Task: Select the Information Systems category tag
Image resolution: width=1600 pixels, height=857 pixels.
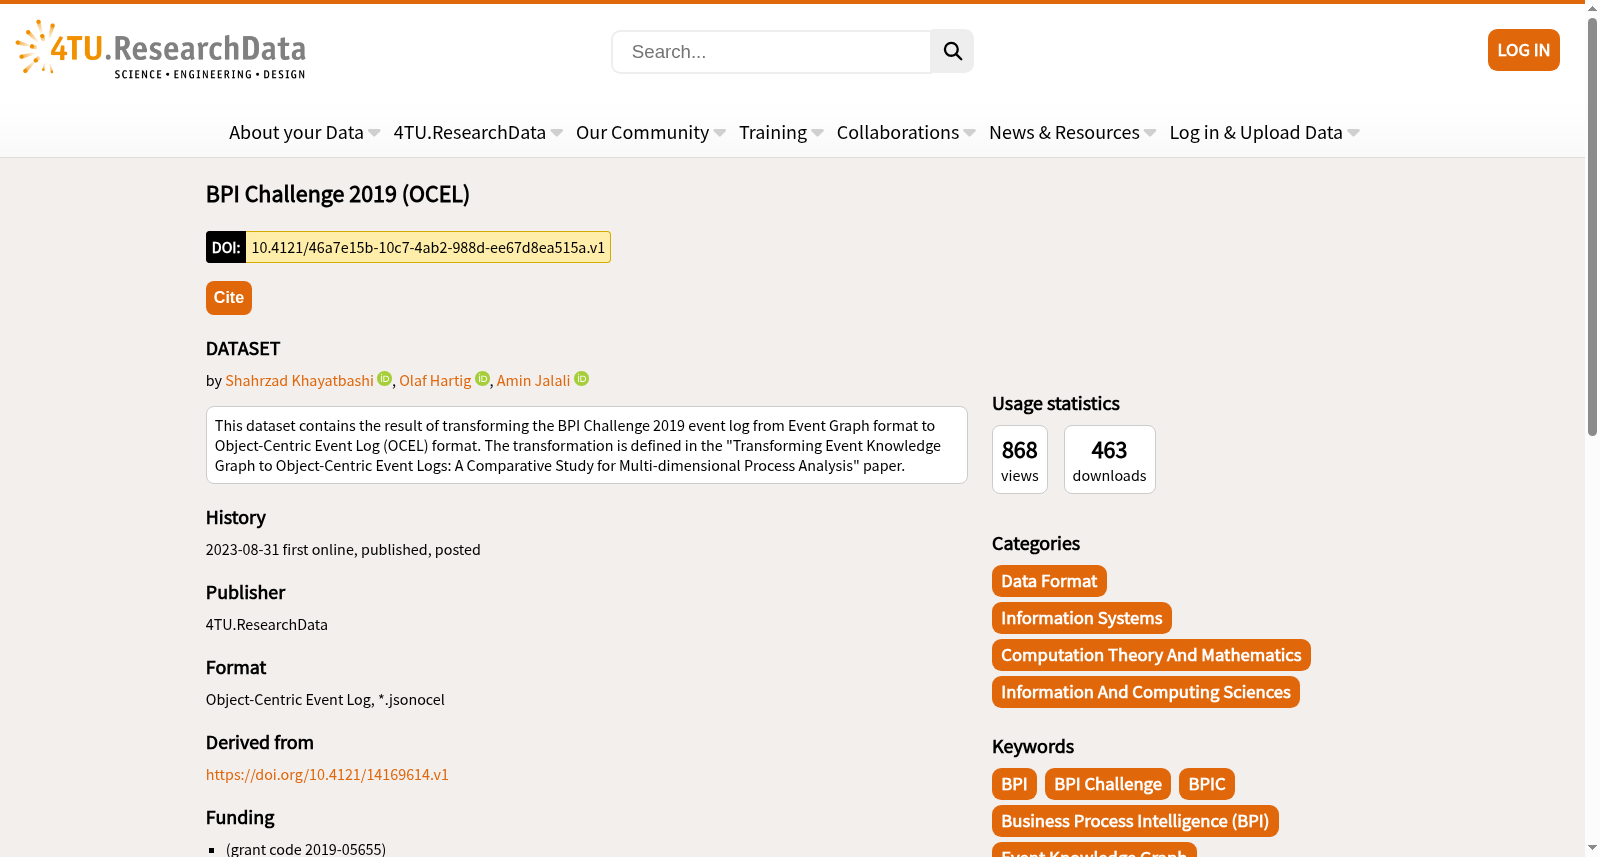Action: [1082, 618]
